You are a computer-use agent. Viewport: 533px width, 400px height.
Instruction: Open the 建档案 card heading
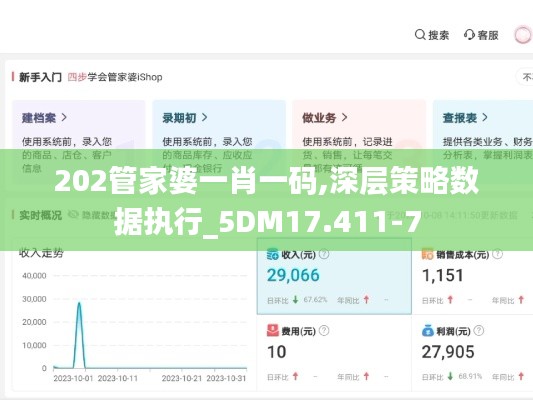(x=39, y=118)
